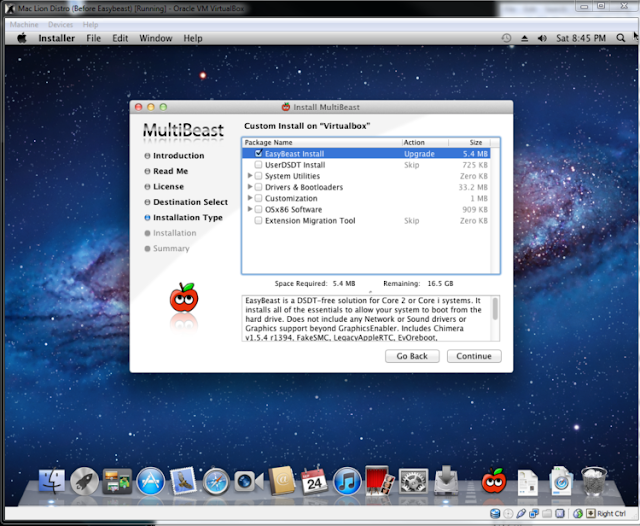Open the Installer menu
Screen dimensions: 640x526
[56, 38]
